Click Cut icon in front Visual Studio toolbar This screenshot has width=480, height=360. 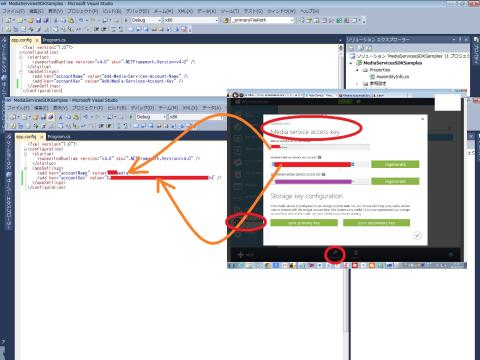pos(61,117)
